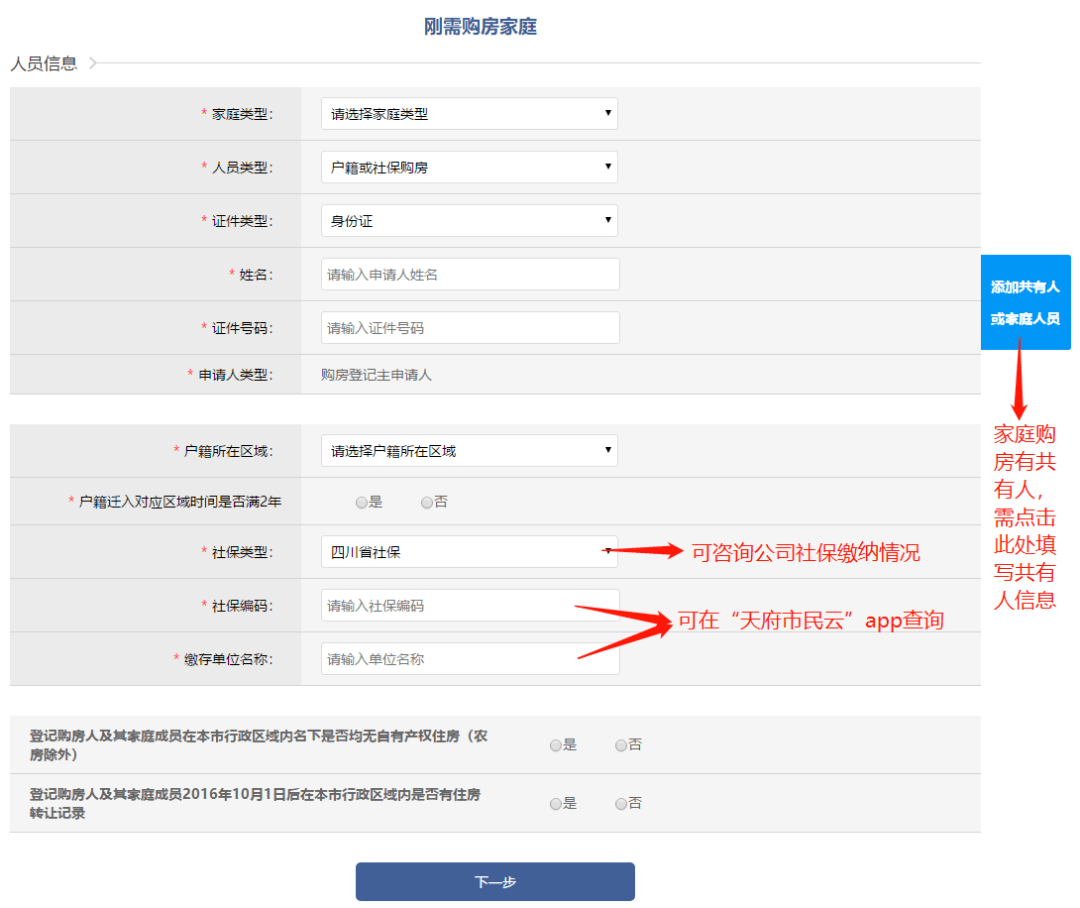1080x908 pixels.
Task: Click the blue 添加共有人或家庭人员 button
Action: click(1025, 303)
